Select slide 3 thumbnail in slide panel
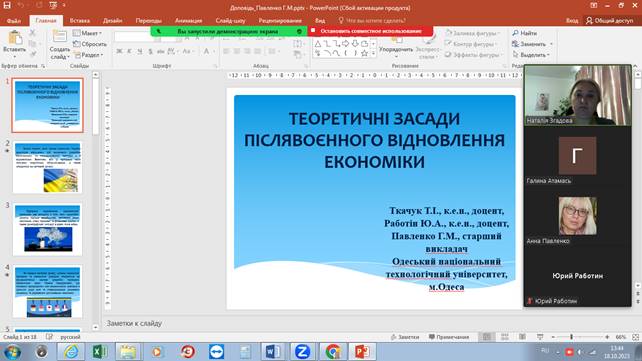 47,229
